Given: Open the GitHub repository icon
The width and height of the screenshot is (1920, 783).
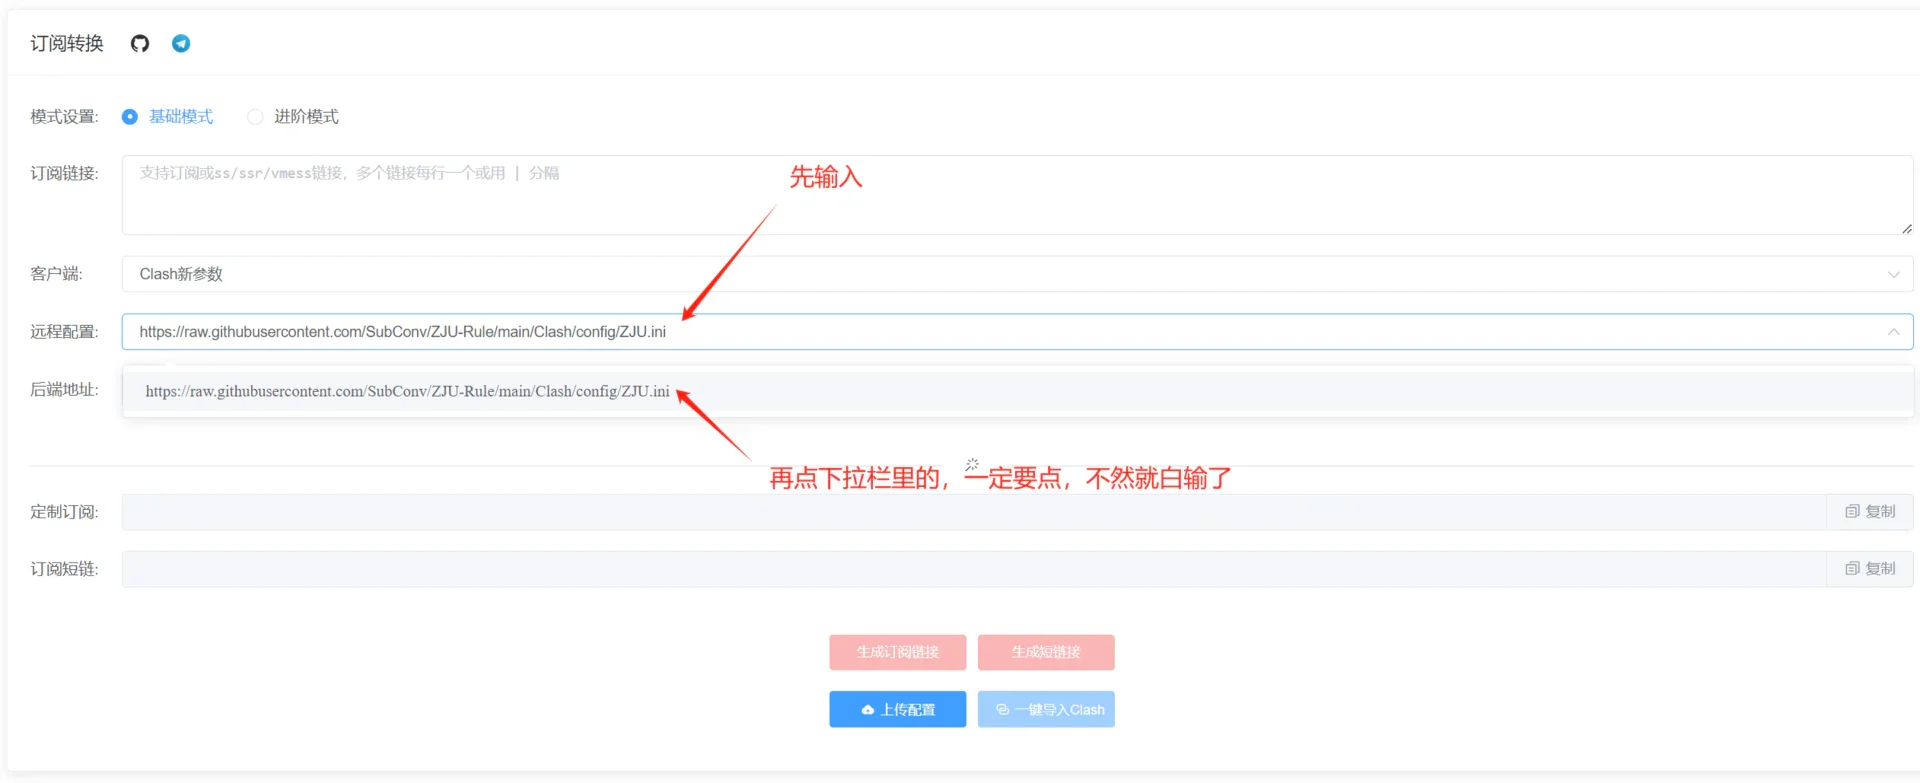Looking at the screenshot, I should coord(140,43).
